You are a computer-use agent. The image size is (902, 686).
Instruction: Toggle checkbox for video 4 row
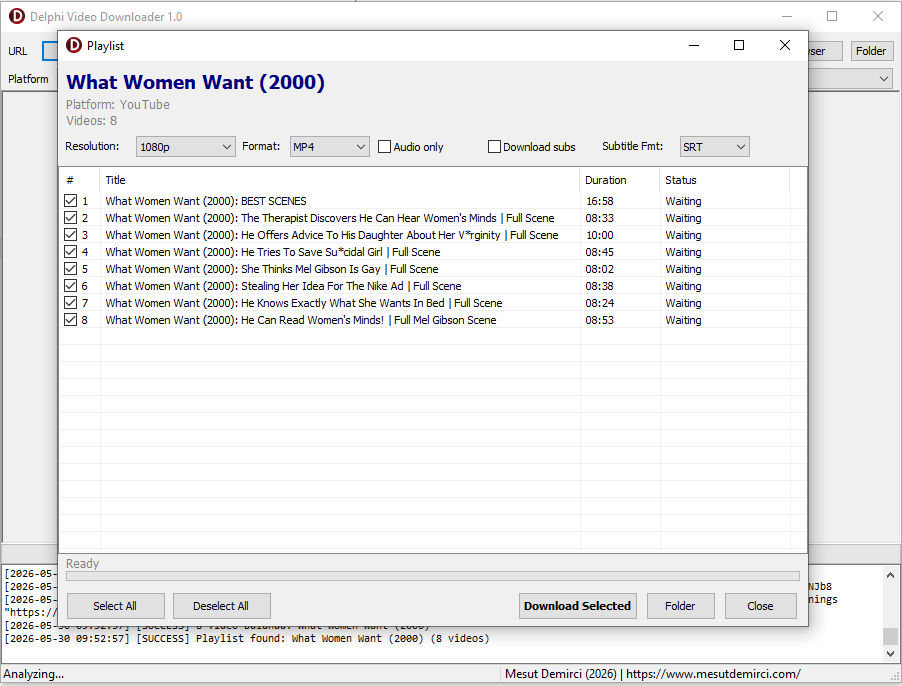point(70,252)
